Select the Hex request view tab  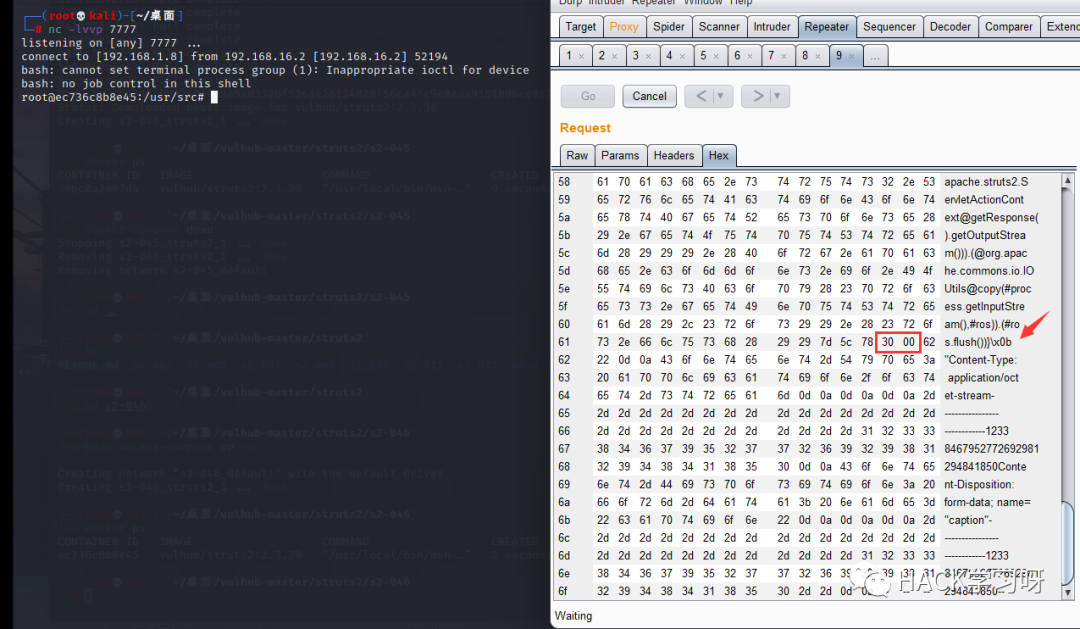point(718,156)
